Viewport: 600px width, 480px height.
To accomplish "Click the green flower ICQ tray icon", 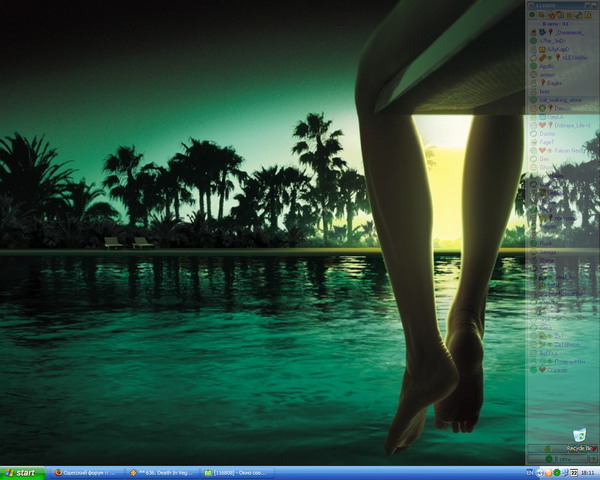I will coord(557,473).
